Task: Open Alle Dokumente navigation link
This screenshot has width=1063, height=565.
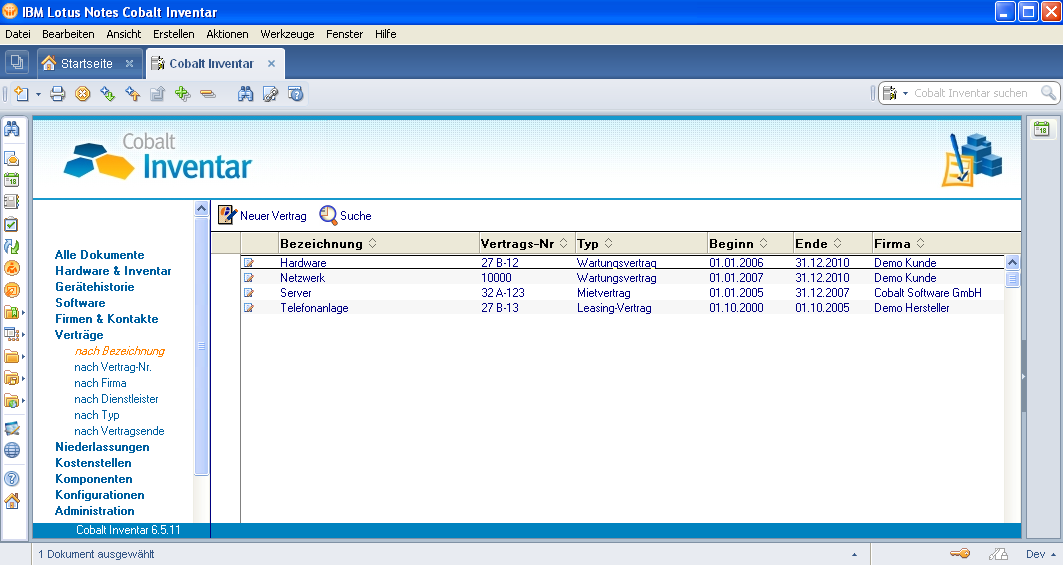Action: pos(100,255)
